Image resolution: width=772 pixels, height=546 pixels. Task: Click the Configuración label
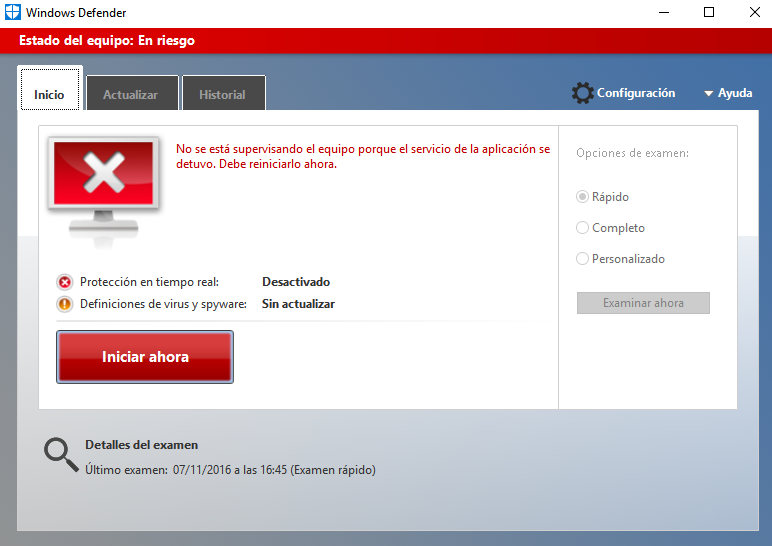point(636,93)
